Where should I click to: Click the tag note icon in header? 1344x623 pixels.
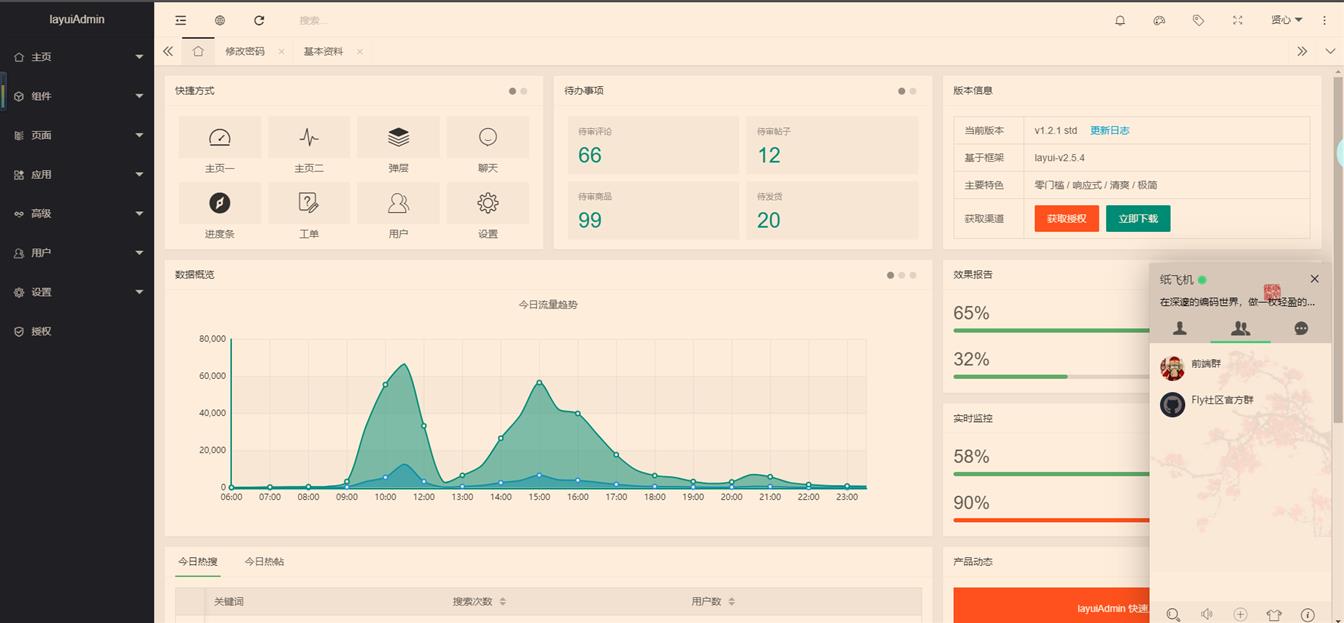1198,20
